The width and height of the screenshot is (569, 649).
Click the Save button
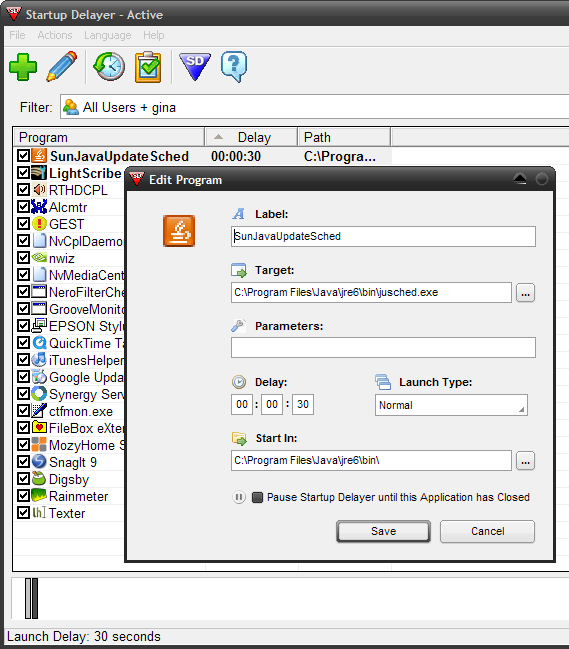(x=383, y=531)
